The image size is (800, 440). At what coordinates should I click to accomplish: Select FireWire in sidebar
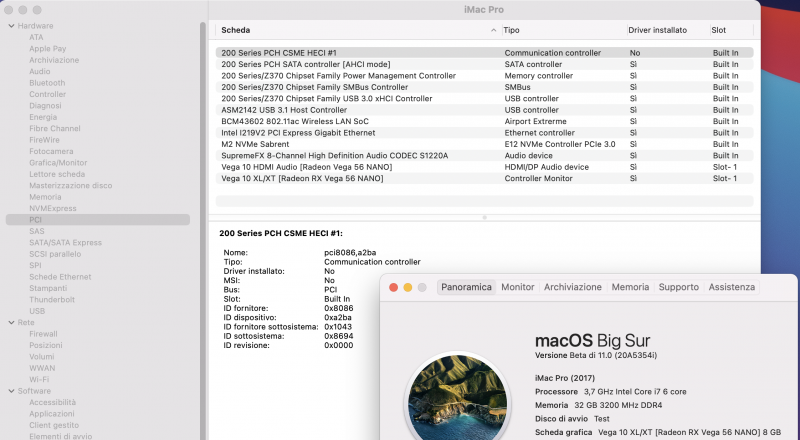(44, 140)
